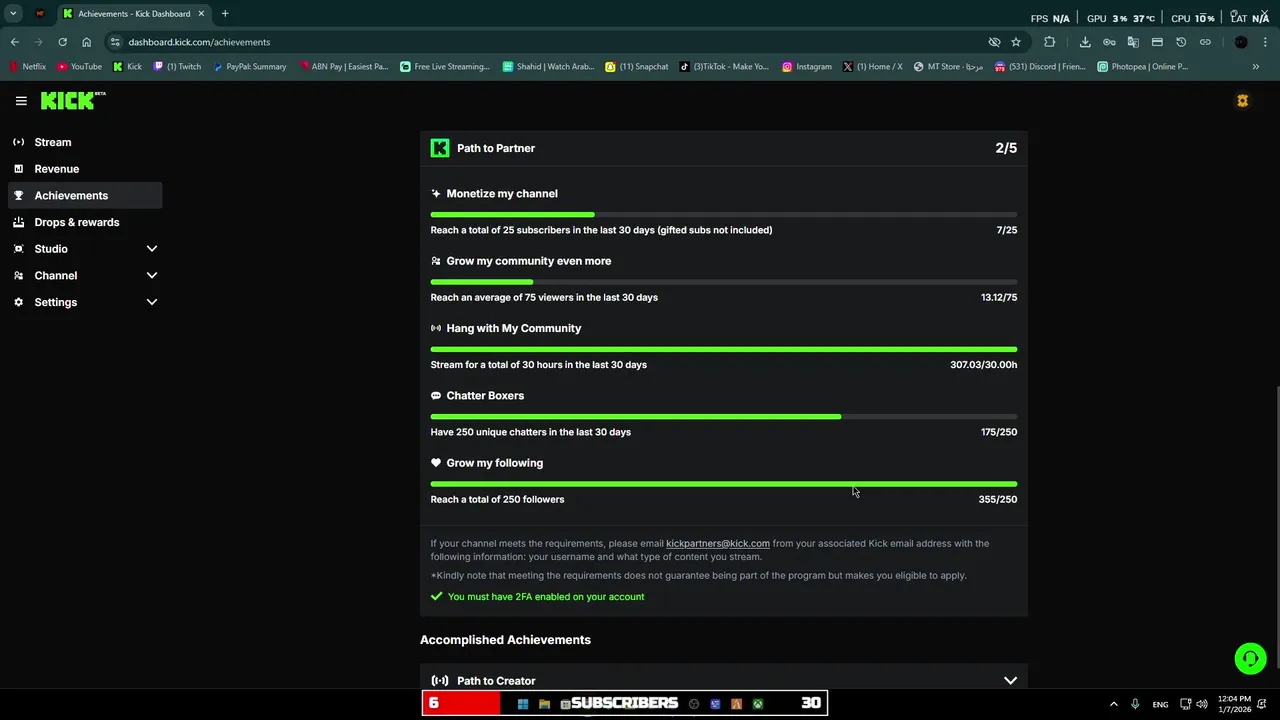1280x720 pixels.
Task: Open the Netflix bookmark
Action: [x=28, y=67]
